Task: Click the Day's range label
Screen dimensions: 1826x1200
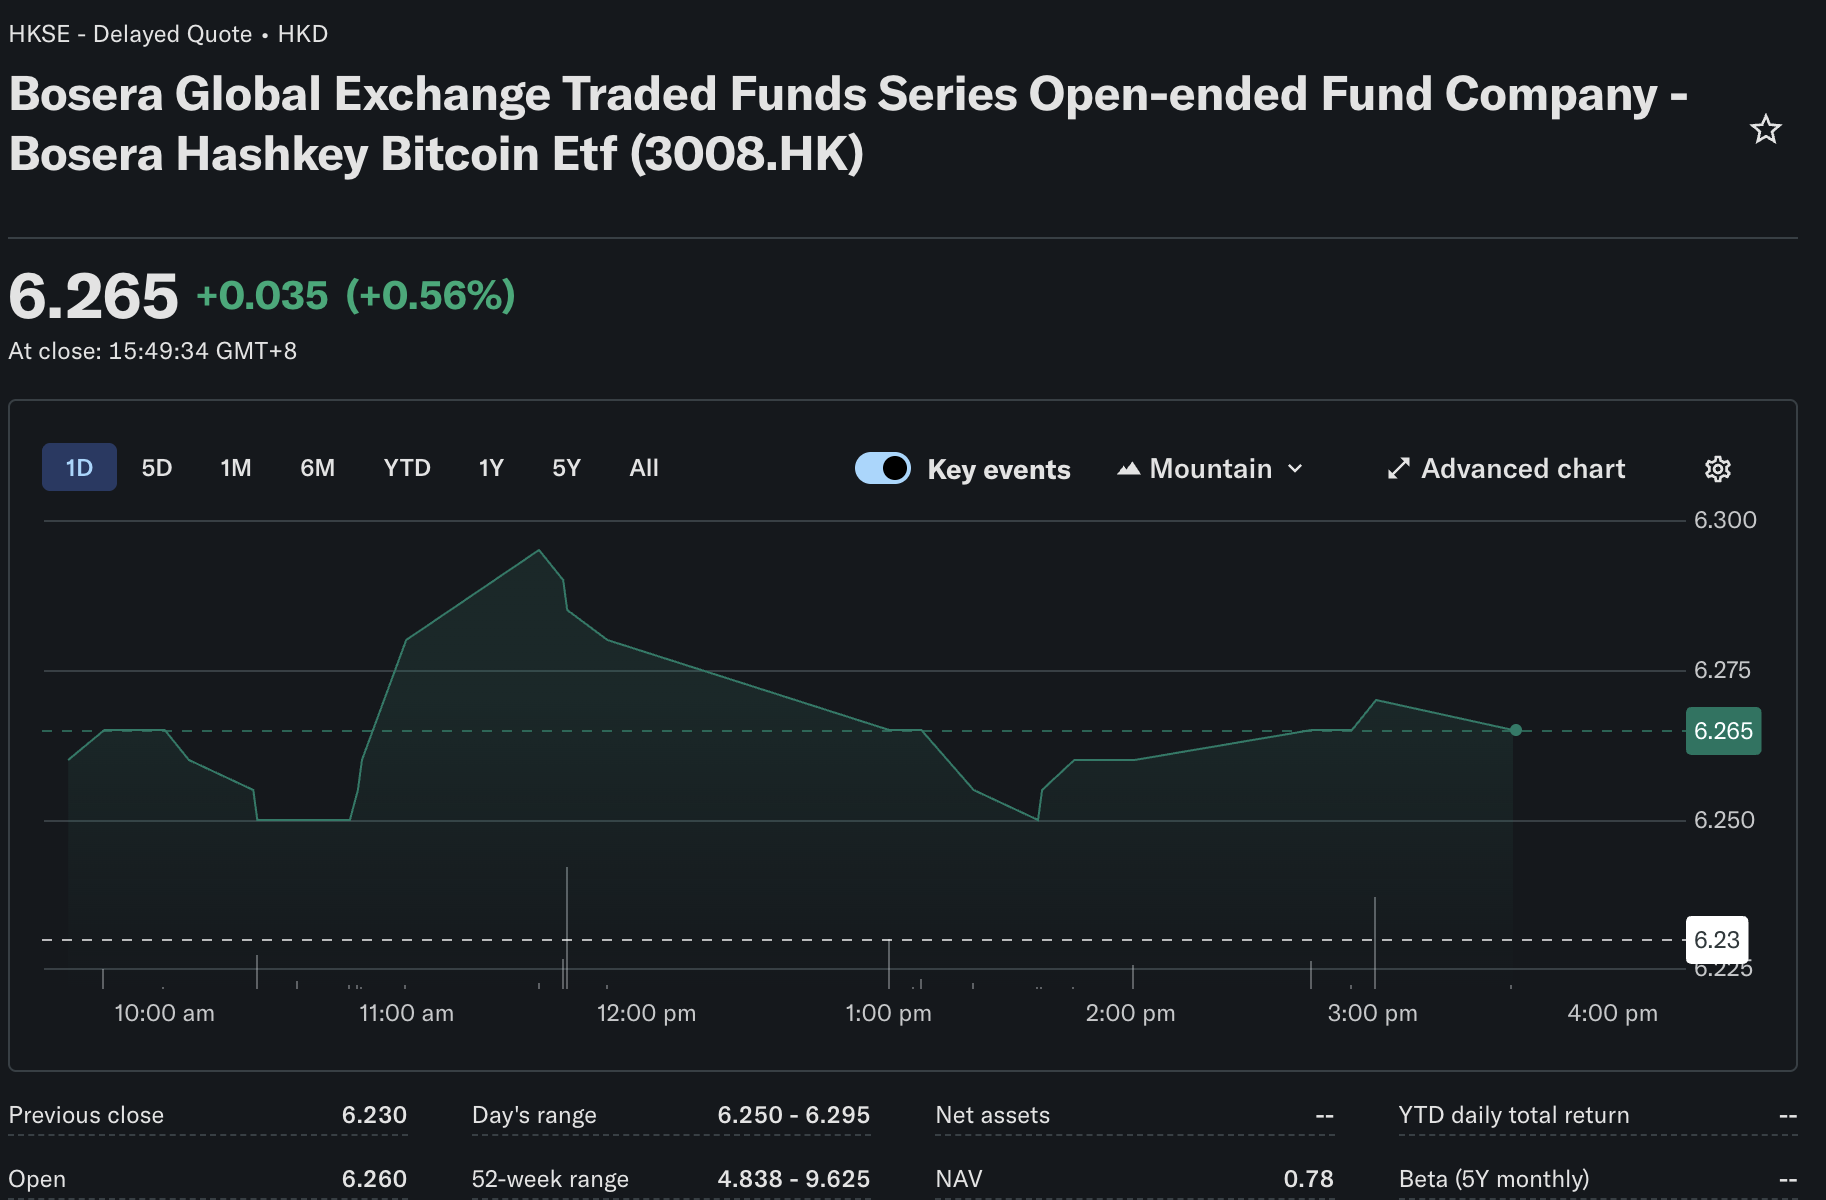Action: coord(534,1115)
